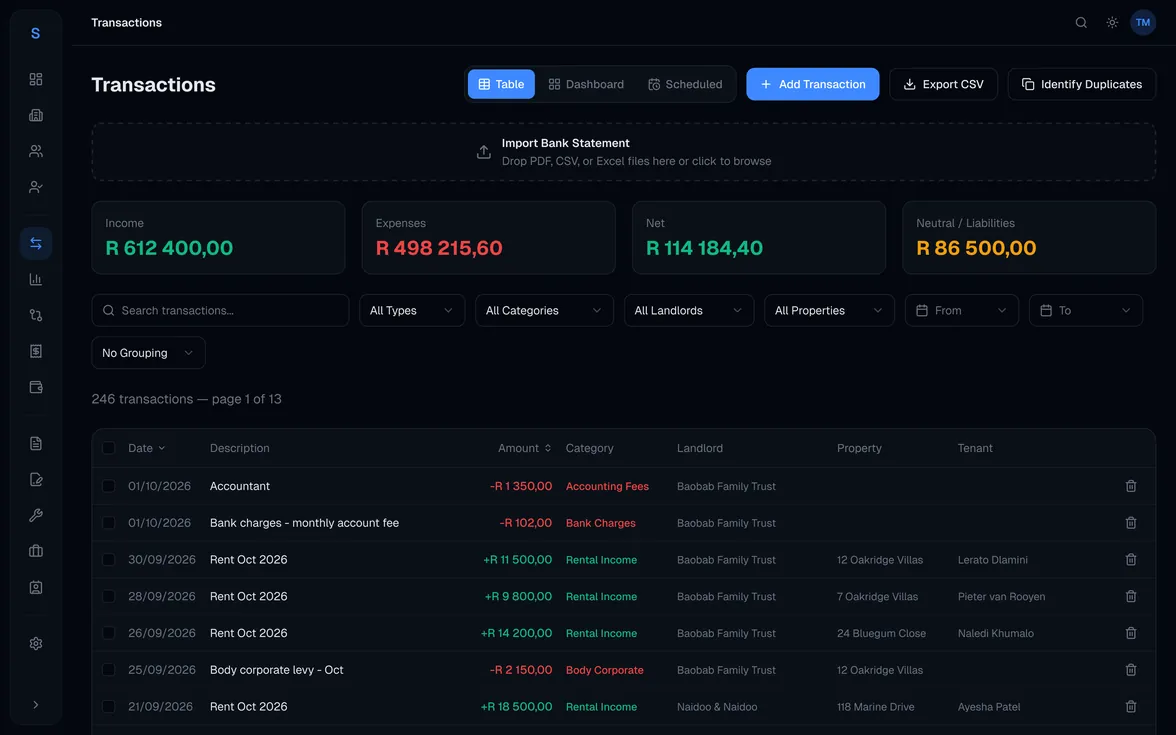Delete the Accountant transaction with its trash icon

pyautogui.click(x=1131, y=486)
